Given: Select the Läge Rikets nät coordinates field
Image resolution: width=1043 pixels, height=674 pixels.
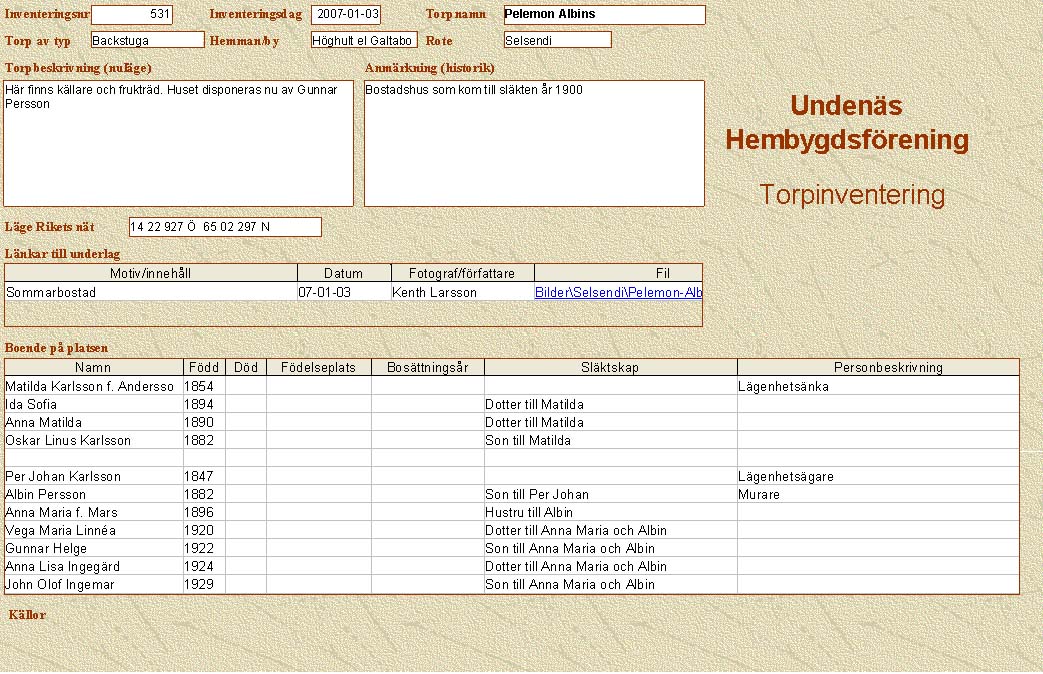Looking at the screenshot, I should [225, 227].
